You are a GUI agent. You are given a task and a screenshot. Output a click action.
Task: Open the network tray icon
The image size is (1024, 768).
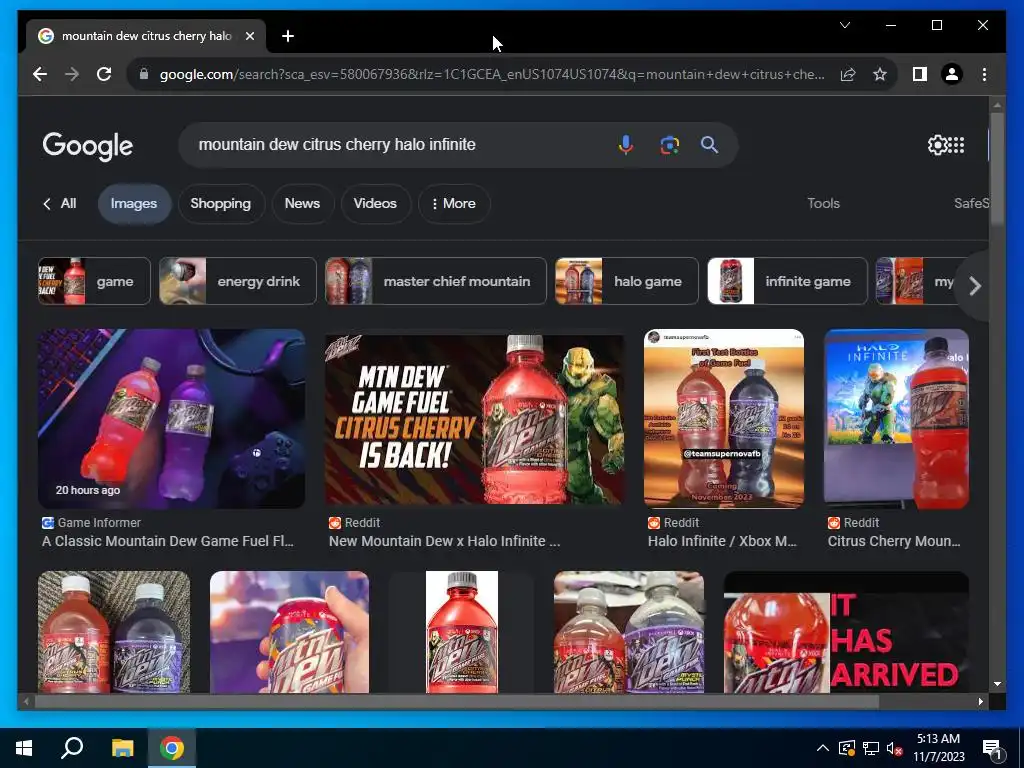pyautogui.click(x=871, y=748)
